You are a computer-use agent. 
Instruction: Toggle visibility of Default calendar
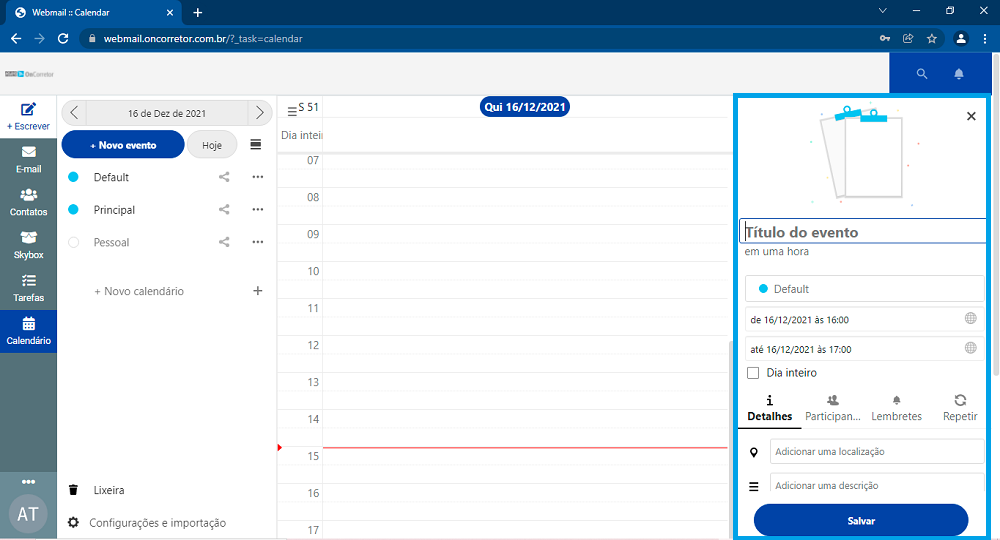73,177
